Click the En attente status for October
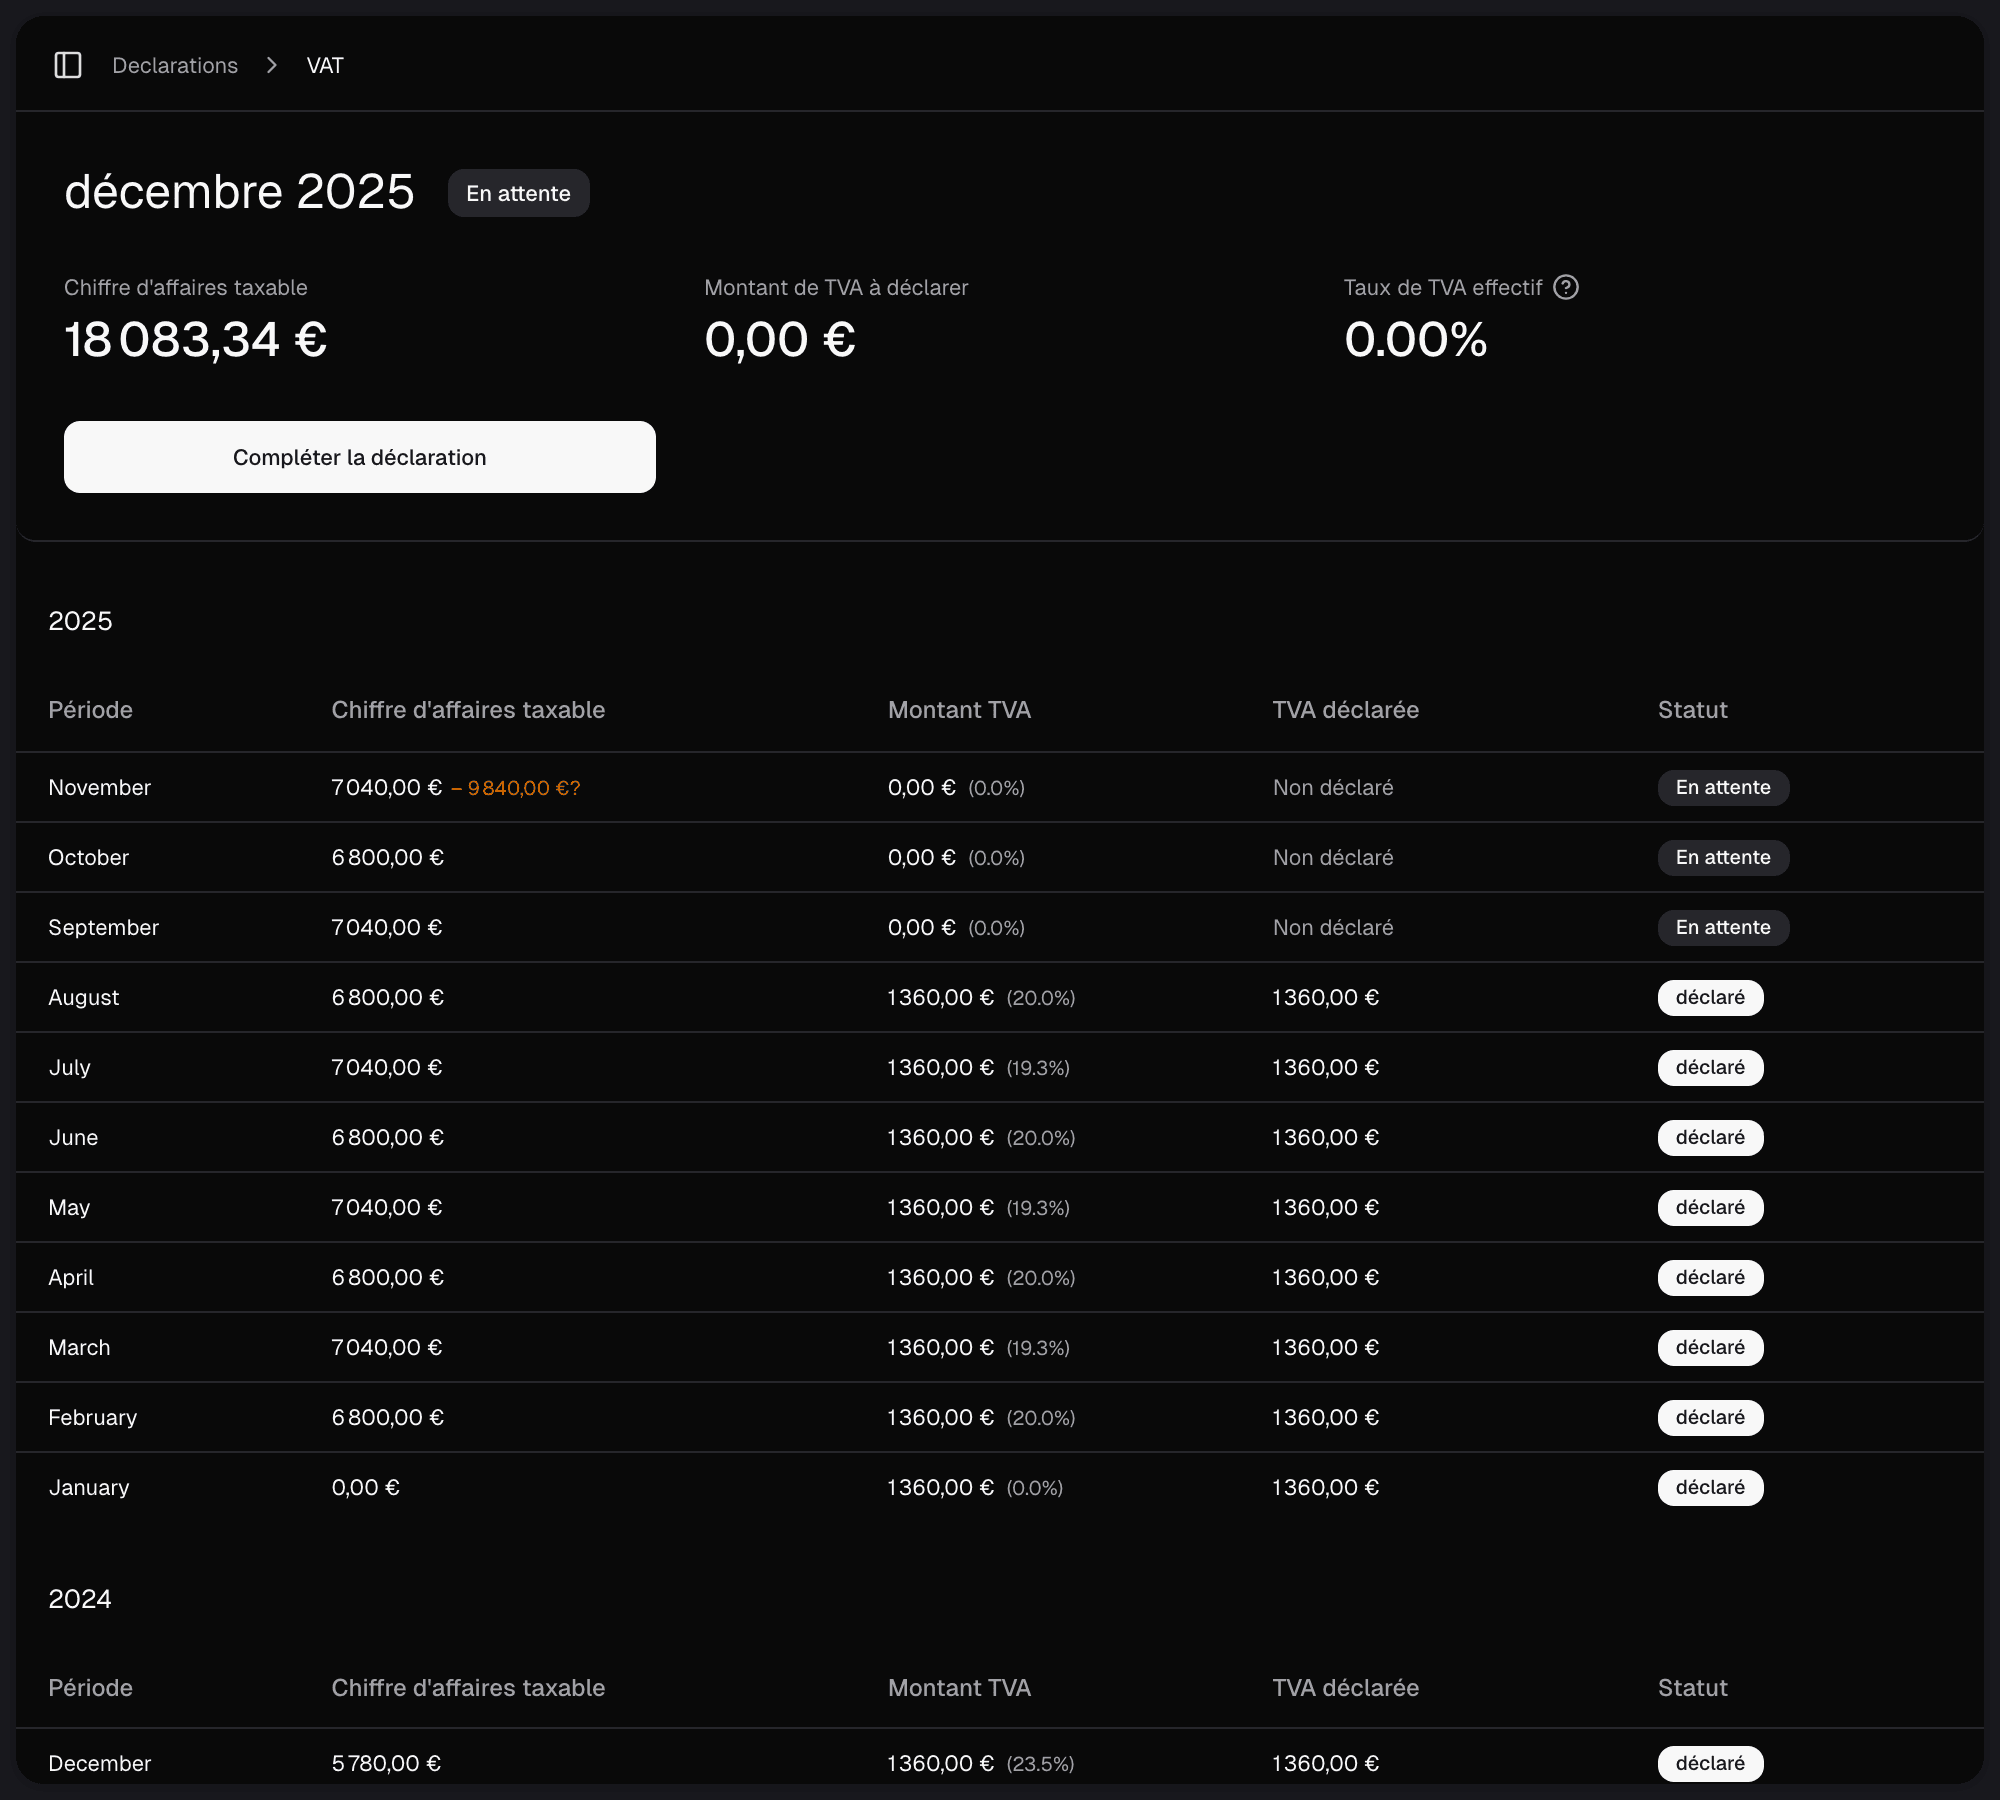The width and height of the screenshot is (2000, 1800). point(1722,858)
